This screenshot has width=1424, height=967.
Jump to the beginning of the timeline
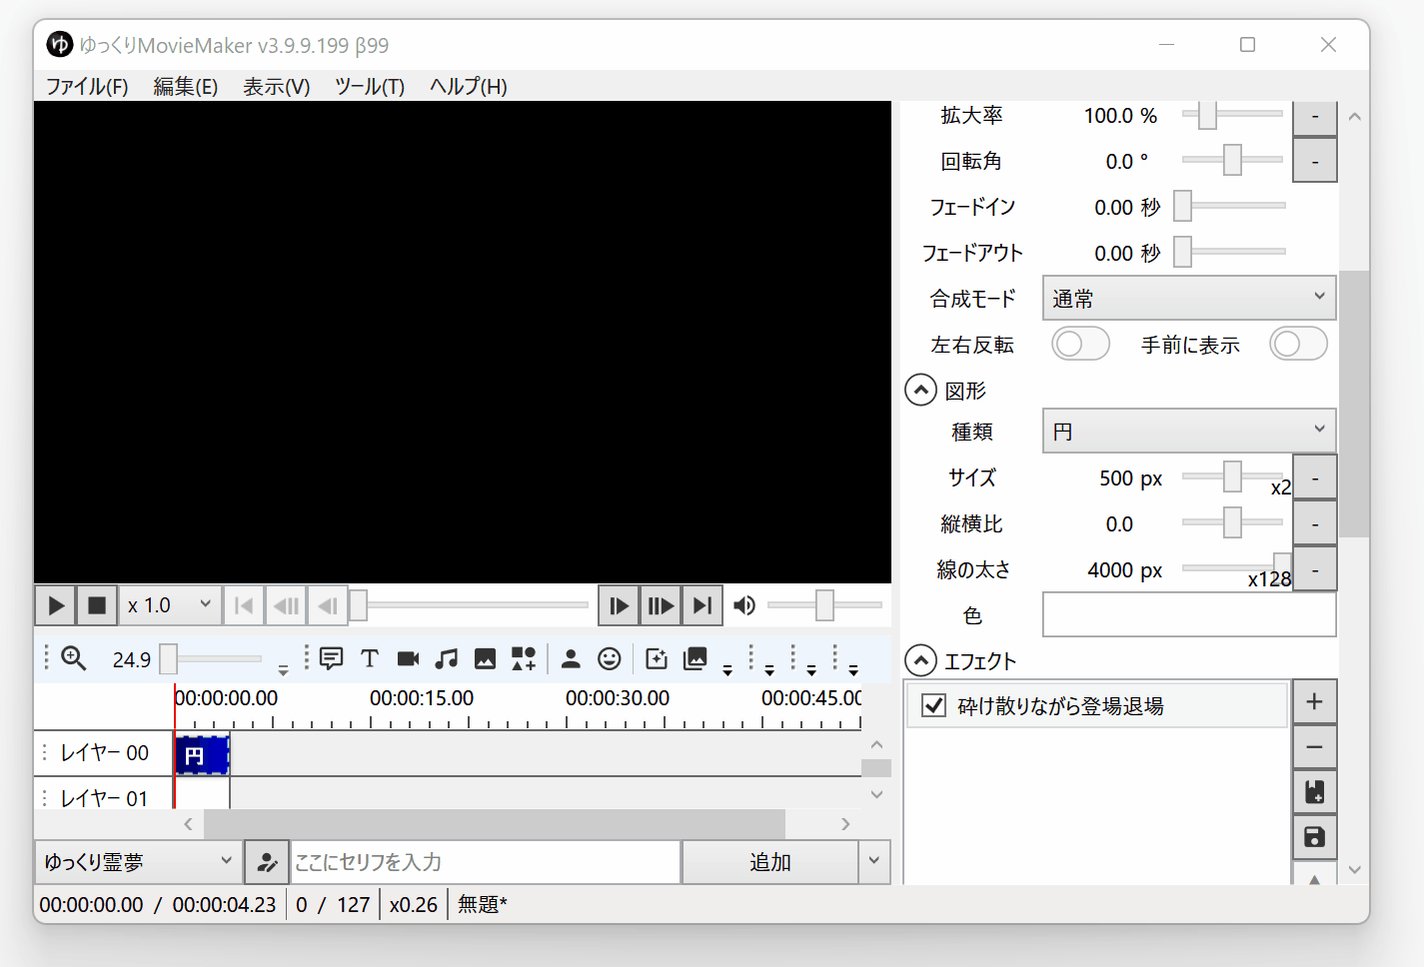tap(243, 605)
